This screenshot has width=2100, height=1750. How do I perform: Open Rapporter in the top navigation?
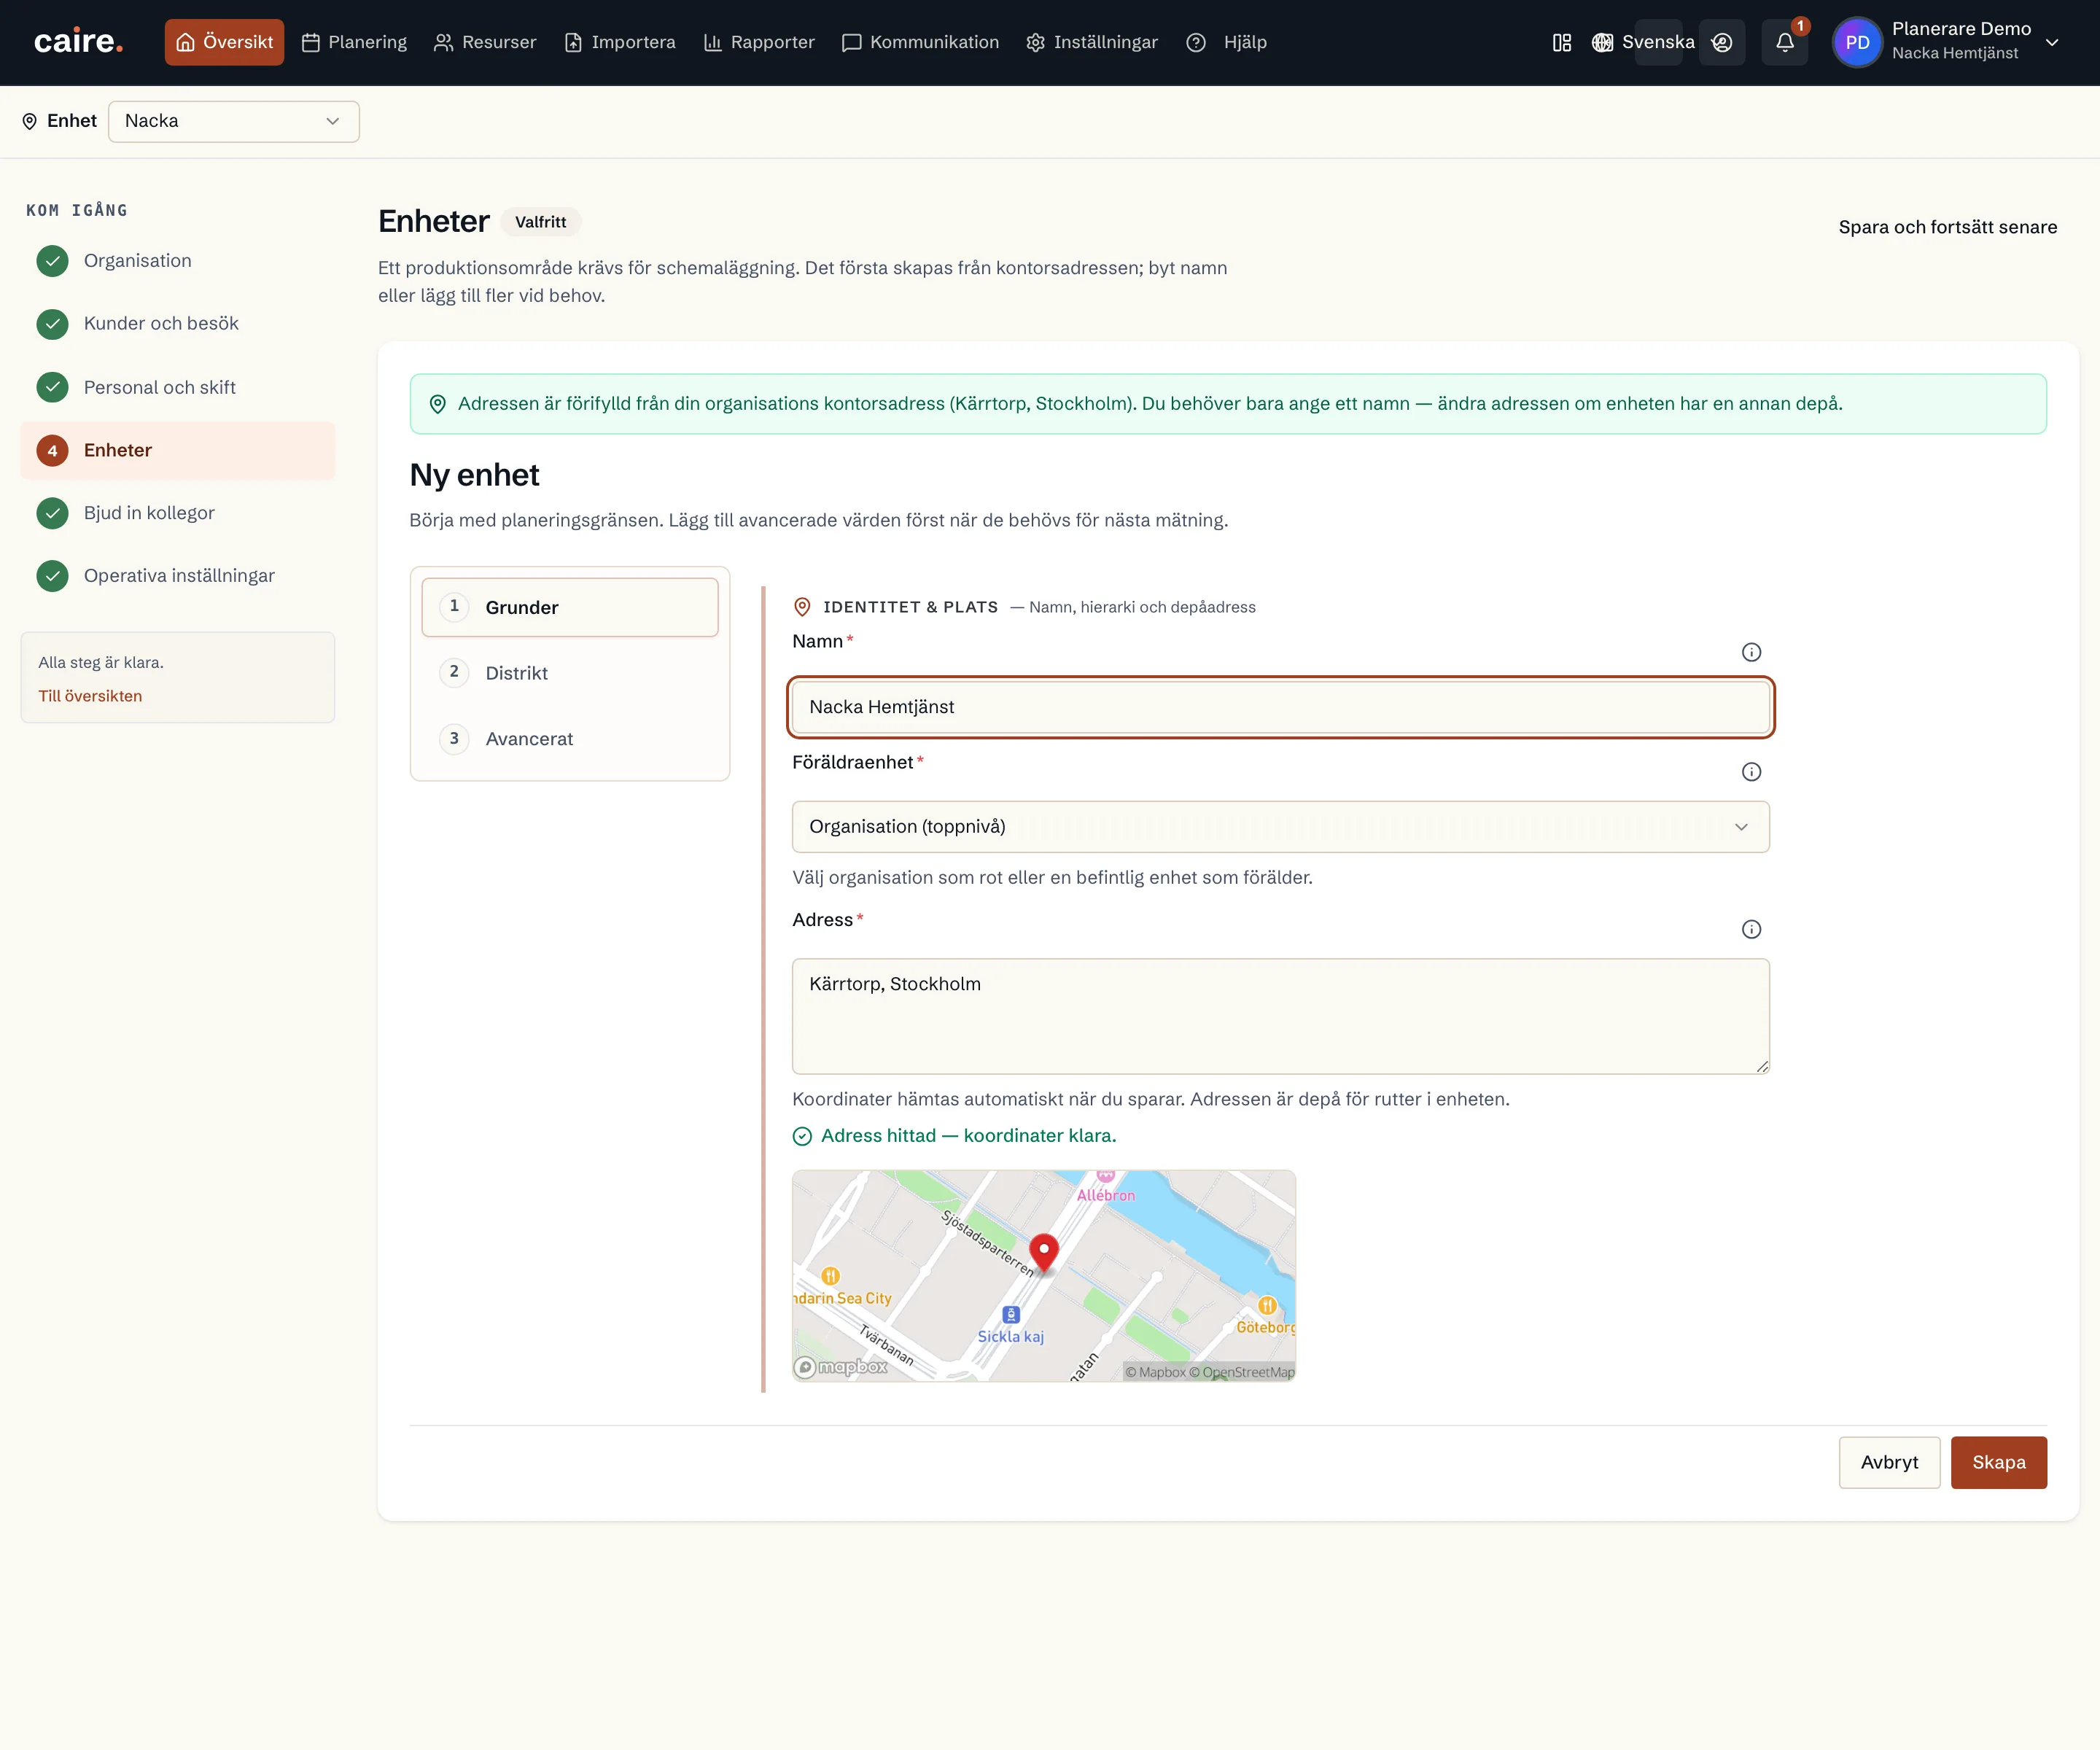pos(759,42)
